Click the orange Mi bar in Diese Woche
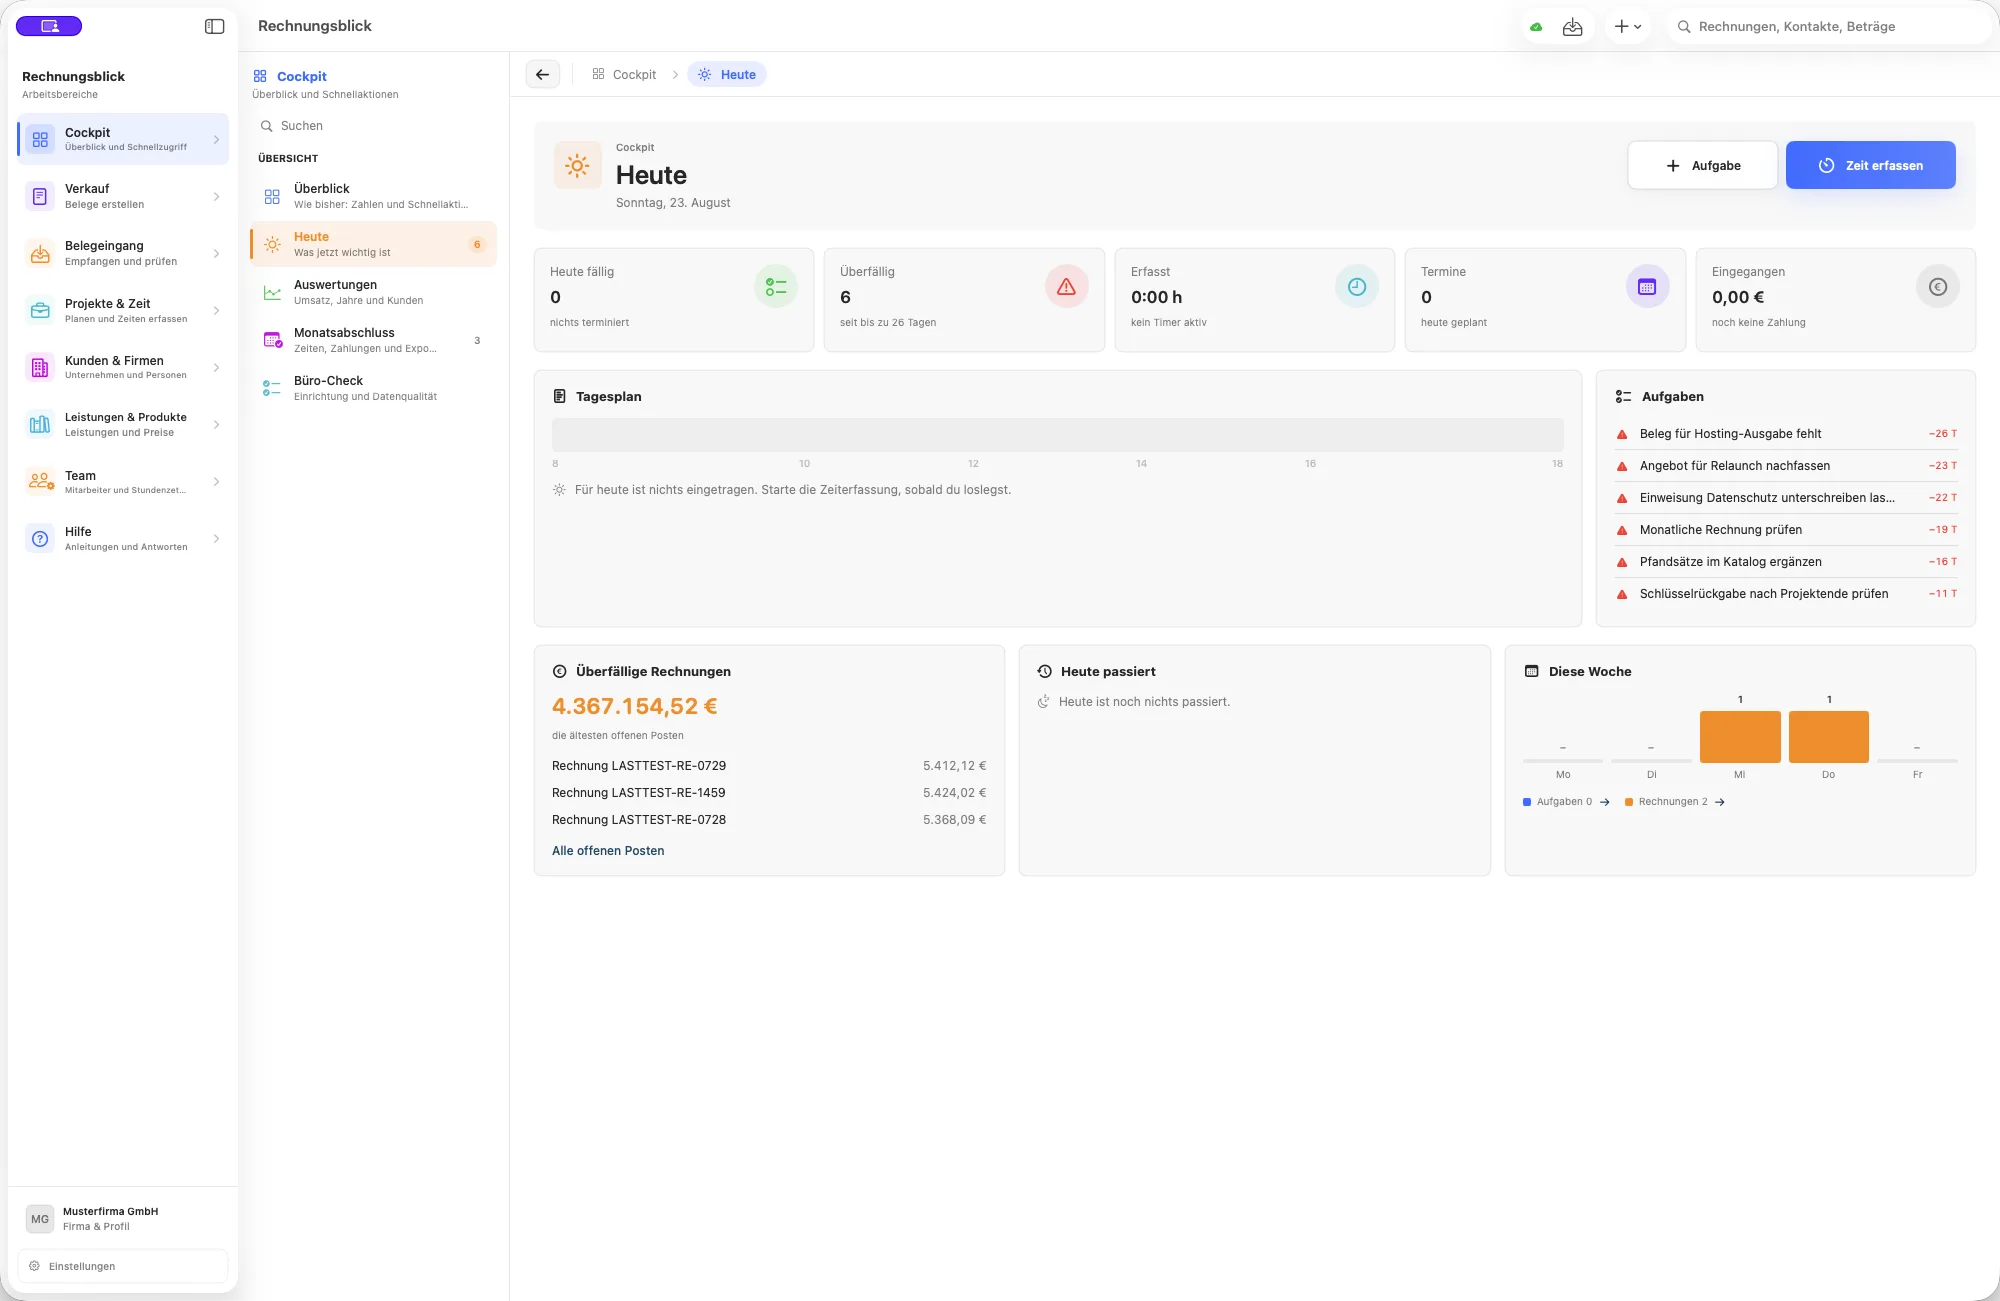 1740,737
